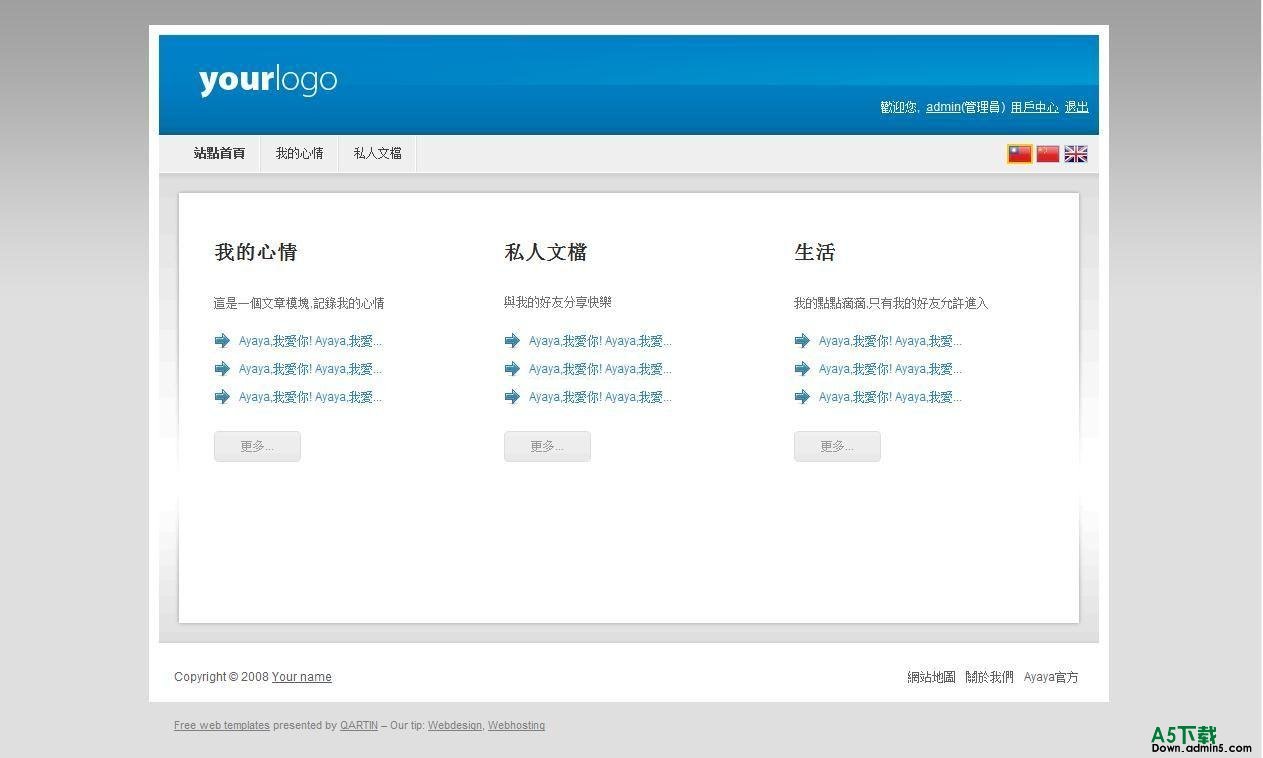1263x758 pixels.
Task: Log out using the 退出 link
Action: coord(1076,107)
